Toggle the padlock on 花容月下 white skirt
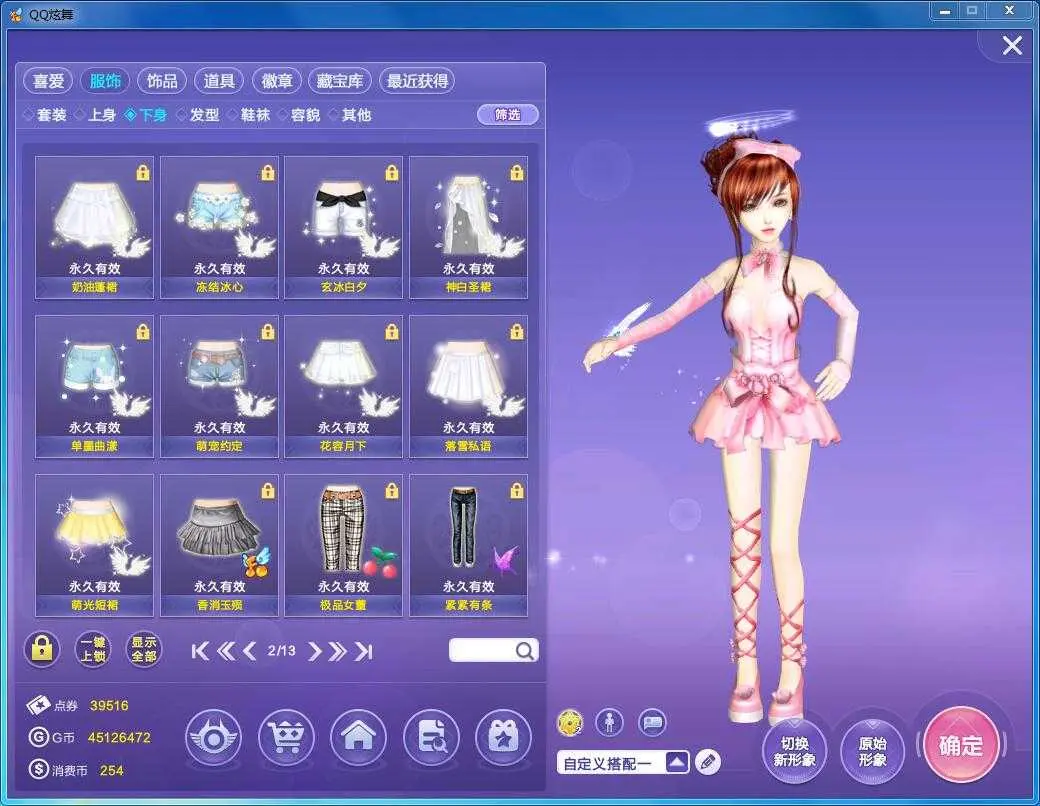The image size is (1040, 806). [x=392, y=332]
